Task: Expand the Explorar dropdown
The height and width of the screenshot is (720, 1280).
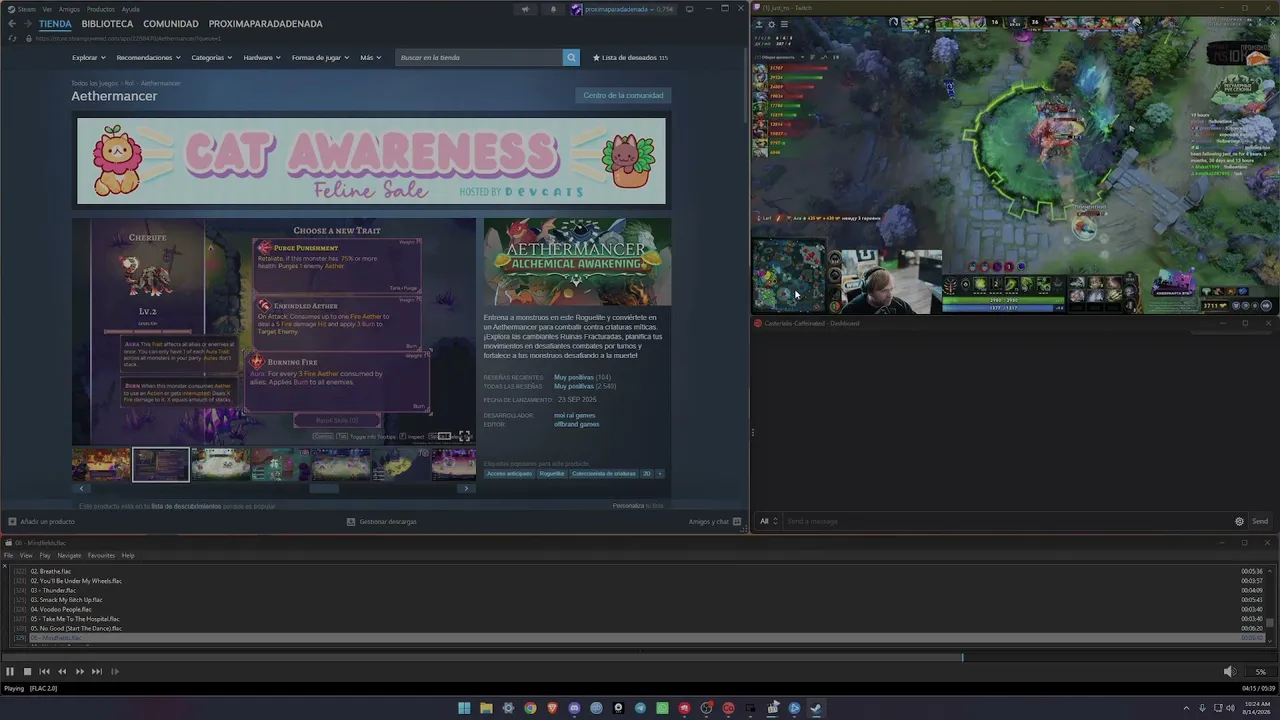Action: tap(87, 58)
